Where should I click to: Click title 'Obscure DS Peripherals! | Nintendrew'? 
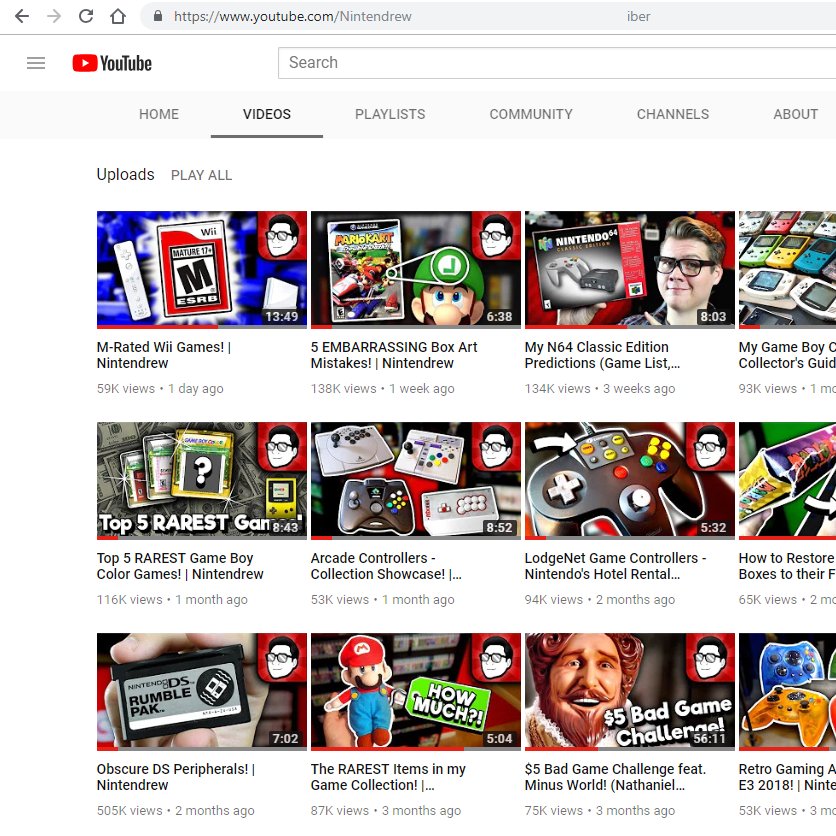tap(176, 777)
